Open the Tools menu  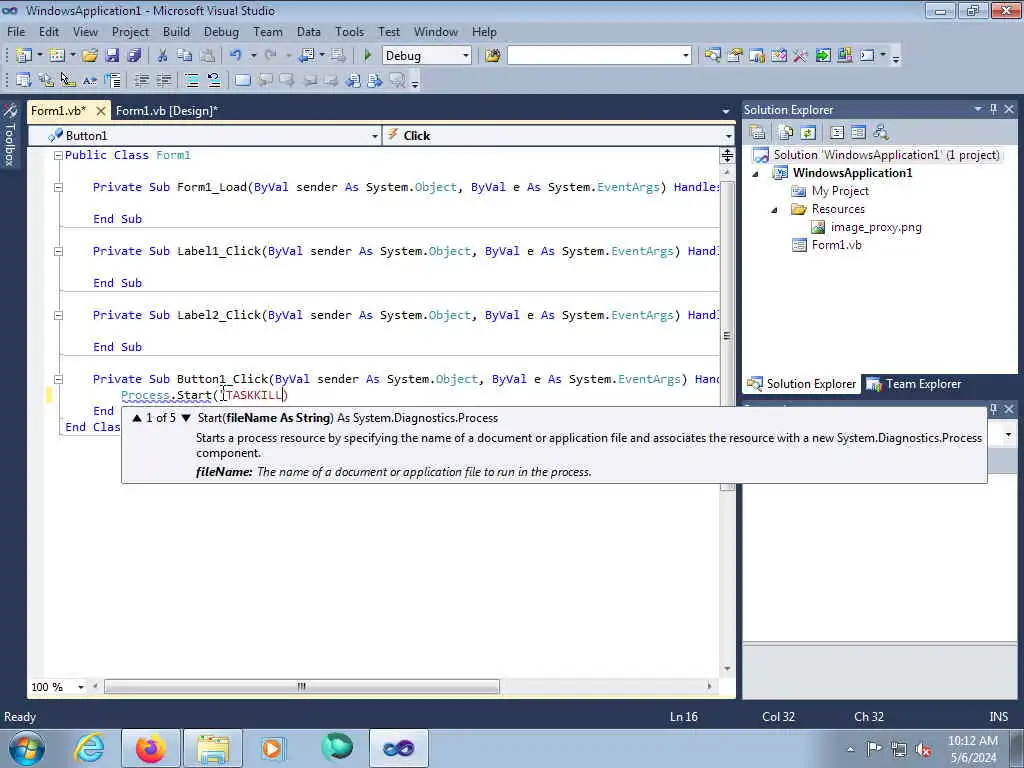click(349, 31)
